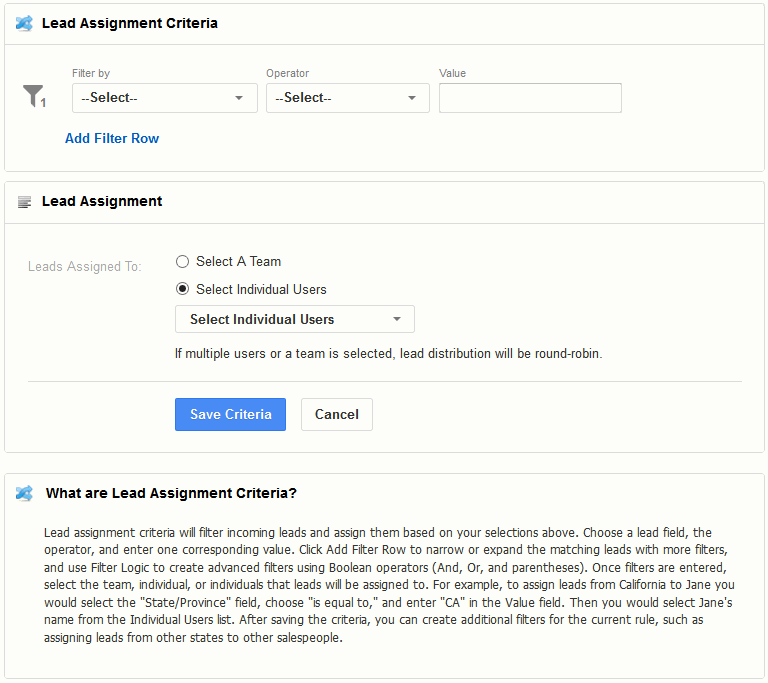Click the shuffle icon beside Lead Assignment Criteria

(x=24, y=23)
